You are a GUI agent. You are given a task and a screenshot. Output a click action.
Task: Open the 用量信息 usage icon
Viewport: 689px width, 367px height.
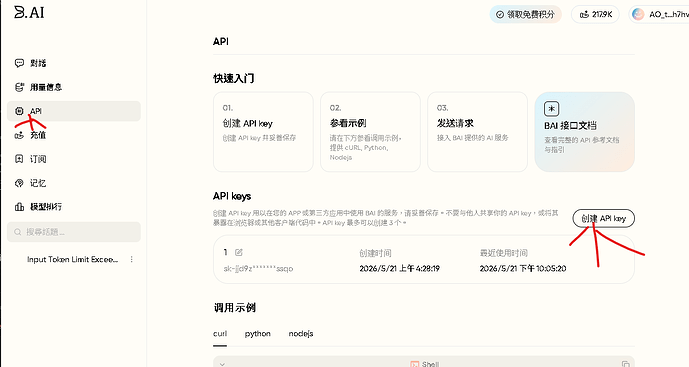click(19, 87)
